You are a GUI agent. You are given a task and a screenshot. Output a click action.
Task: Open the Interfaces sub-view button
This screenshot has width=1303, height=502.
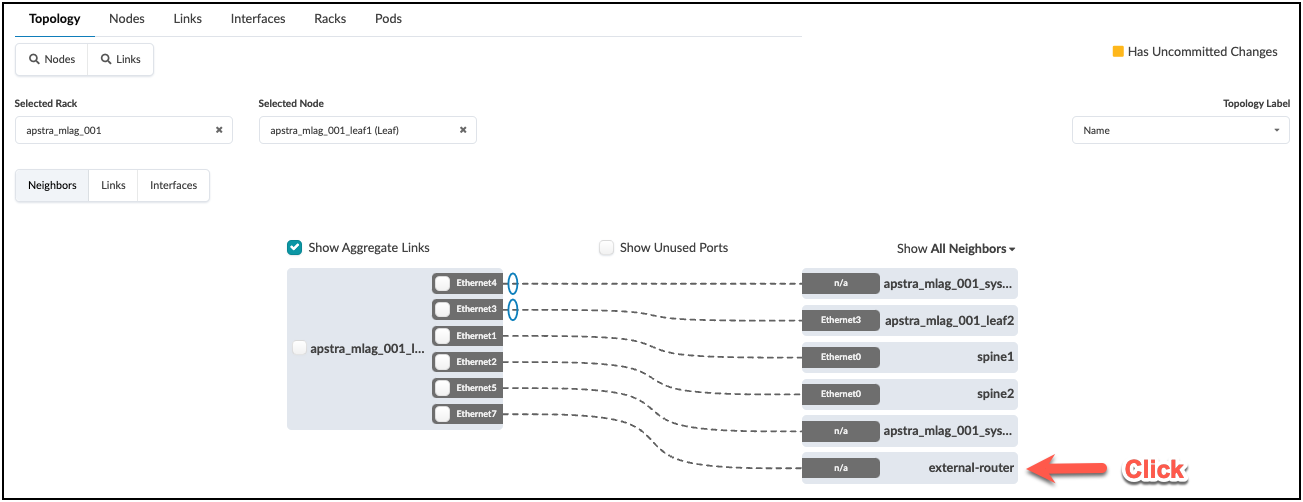click(174, 185)
